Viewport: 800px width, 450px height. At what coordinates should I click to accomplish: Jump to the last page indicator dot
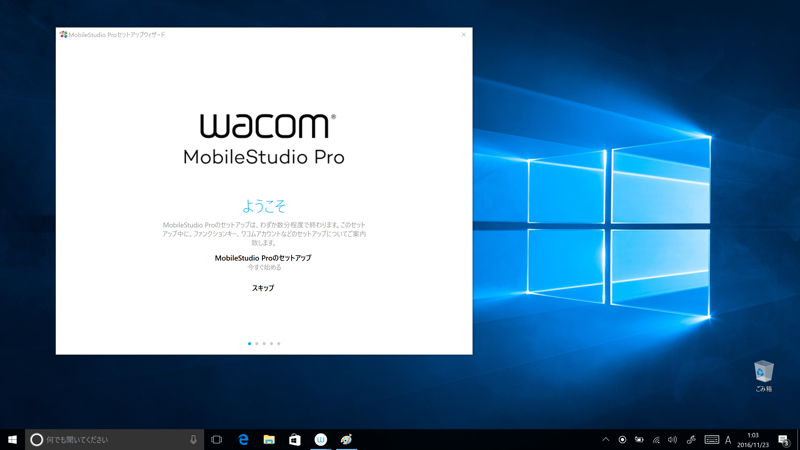point(279,343)
